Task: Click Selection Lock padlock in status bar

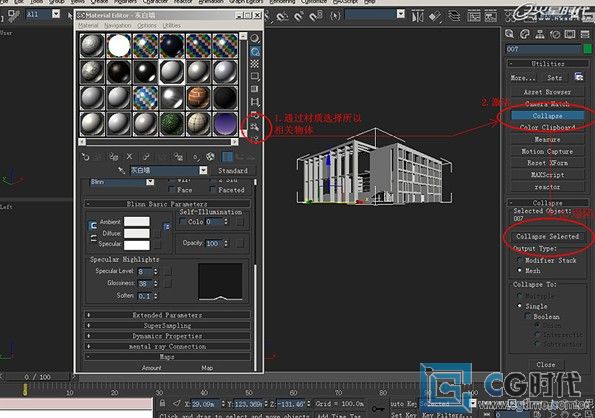Action: point(163,403)
